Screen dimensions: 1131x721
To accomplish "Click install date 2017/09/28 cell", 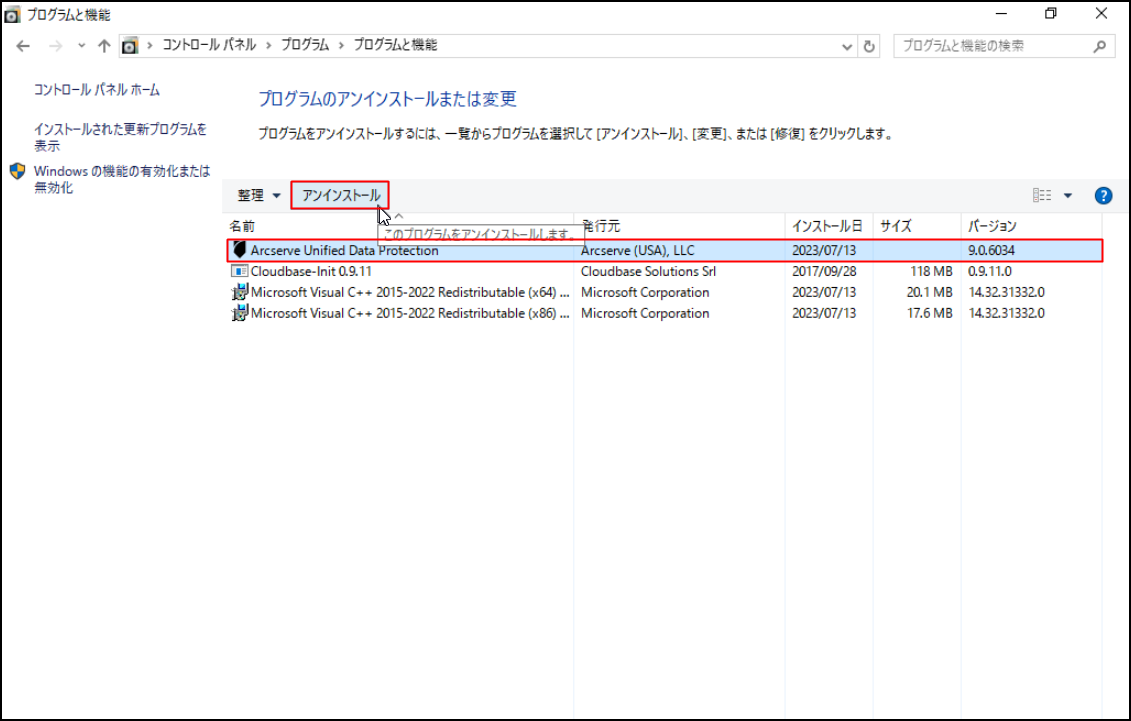I will [824, 272].
